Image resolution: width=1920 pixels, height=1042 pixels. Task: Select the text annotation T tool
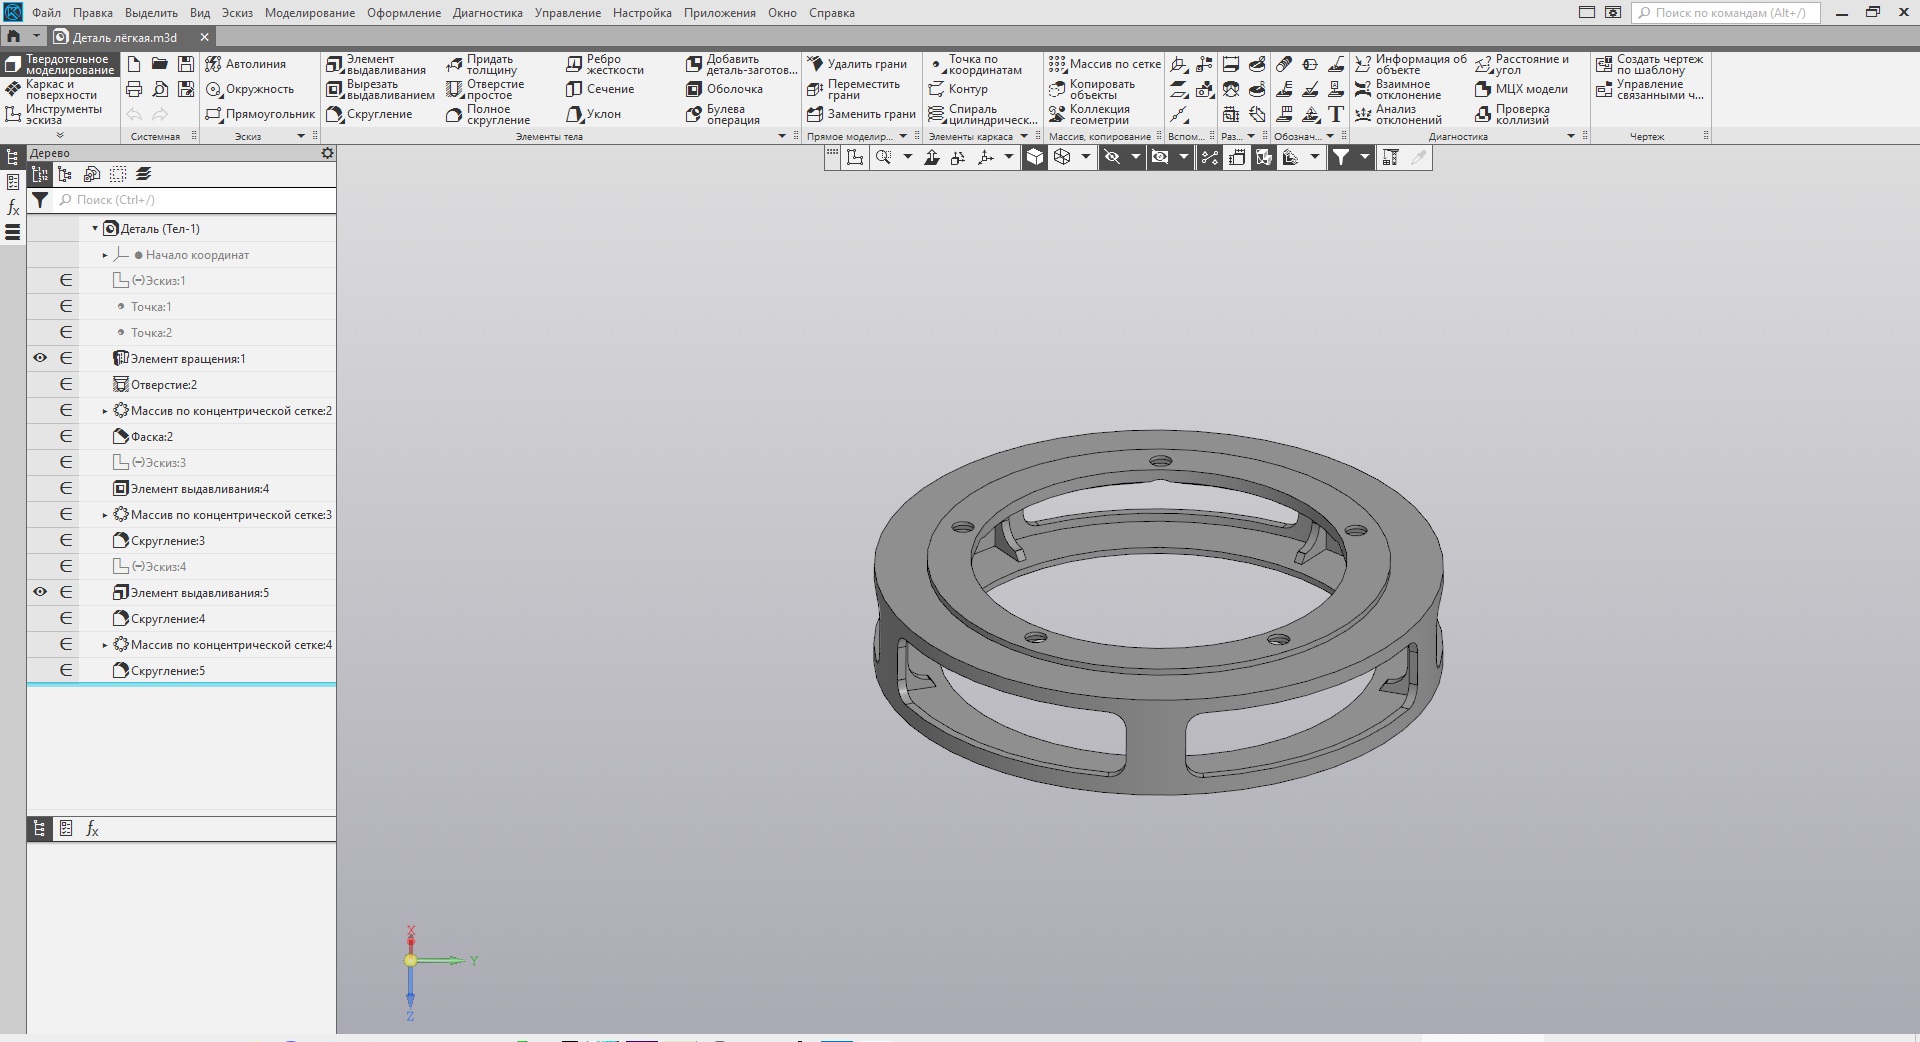coord(1336,114)
